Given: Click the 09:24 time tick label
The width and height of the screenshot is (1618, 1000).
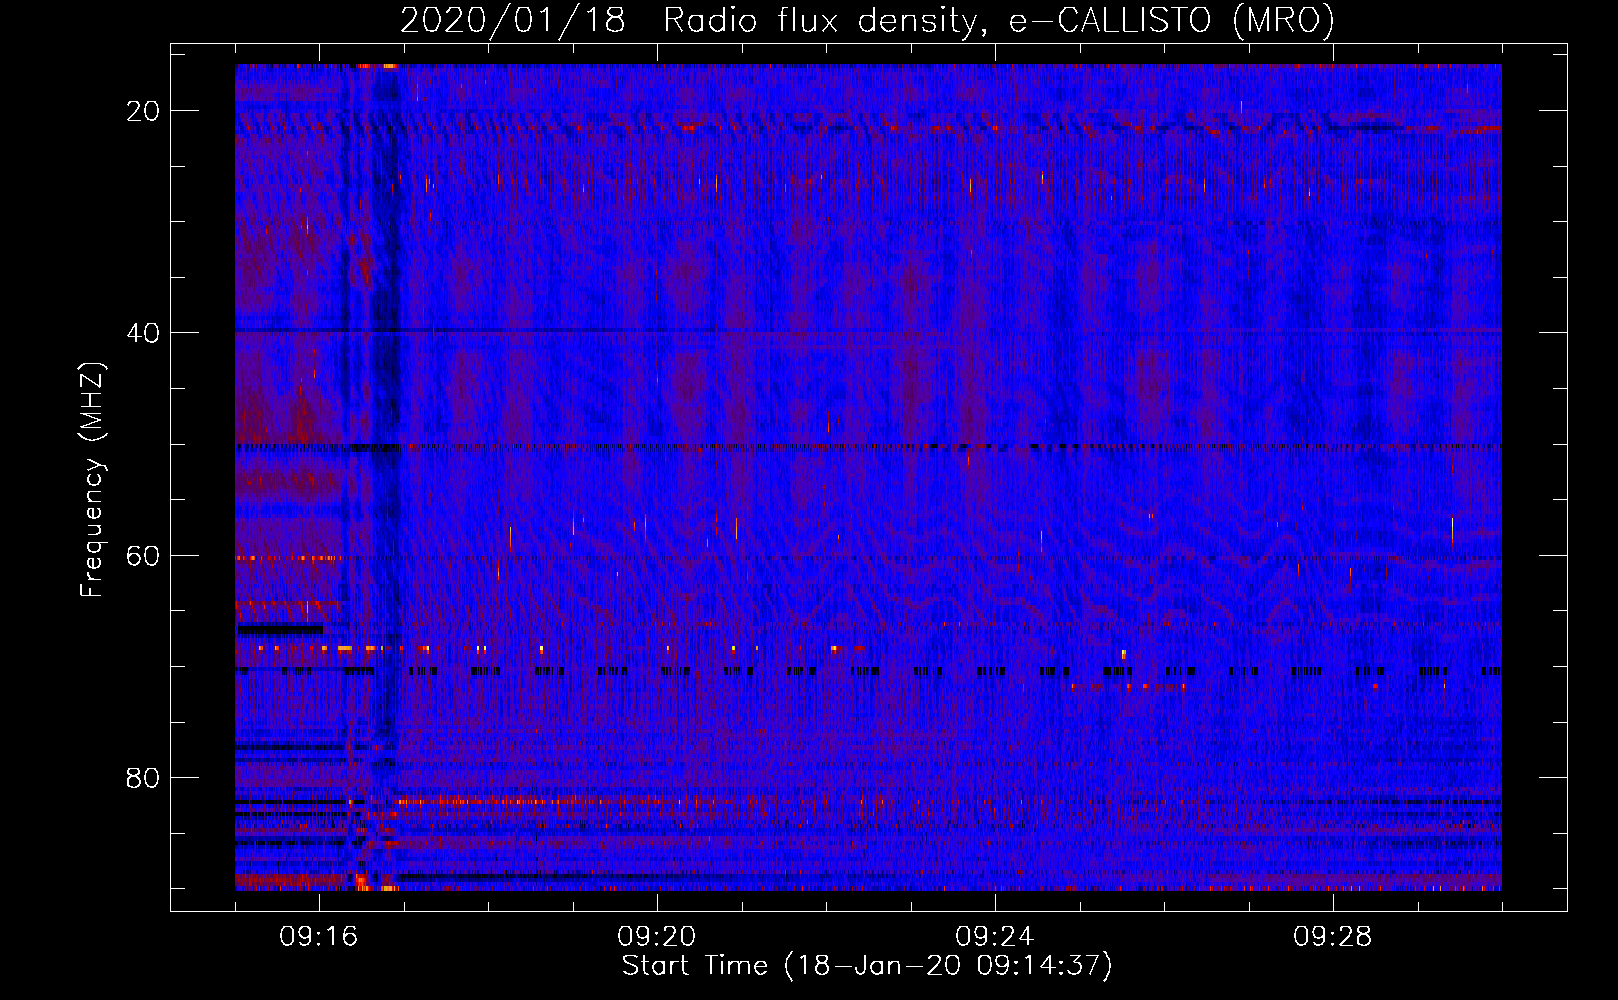Looking at the screenshot, I should 995,937.
